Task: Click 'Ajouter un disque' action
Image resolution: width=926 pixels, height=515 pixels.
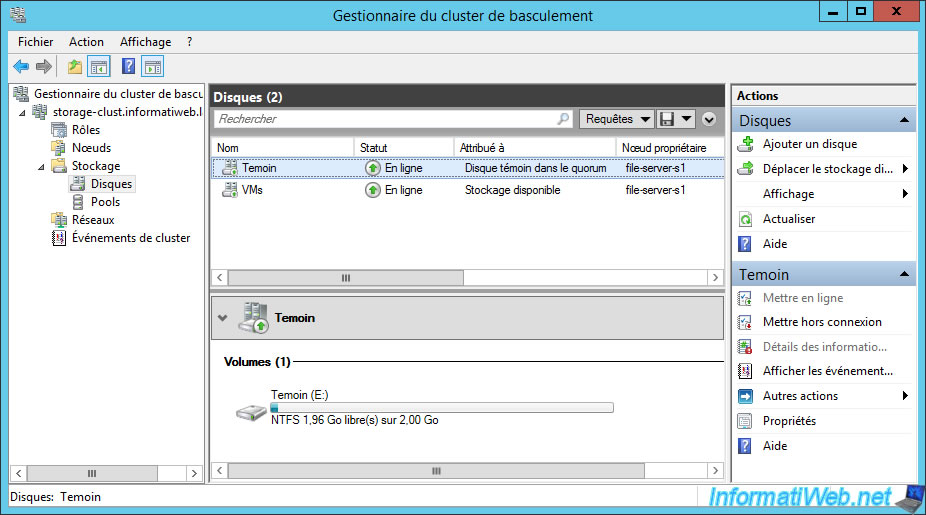Action: 809,144
